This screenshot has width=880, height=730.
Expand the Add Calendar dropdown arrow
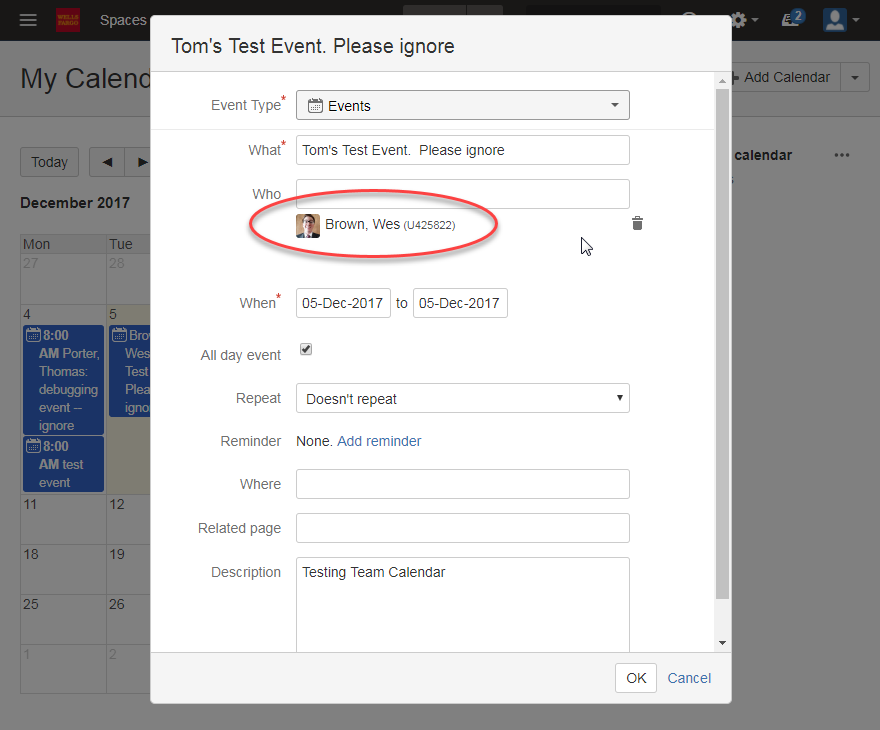point(855,77)
